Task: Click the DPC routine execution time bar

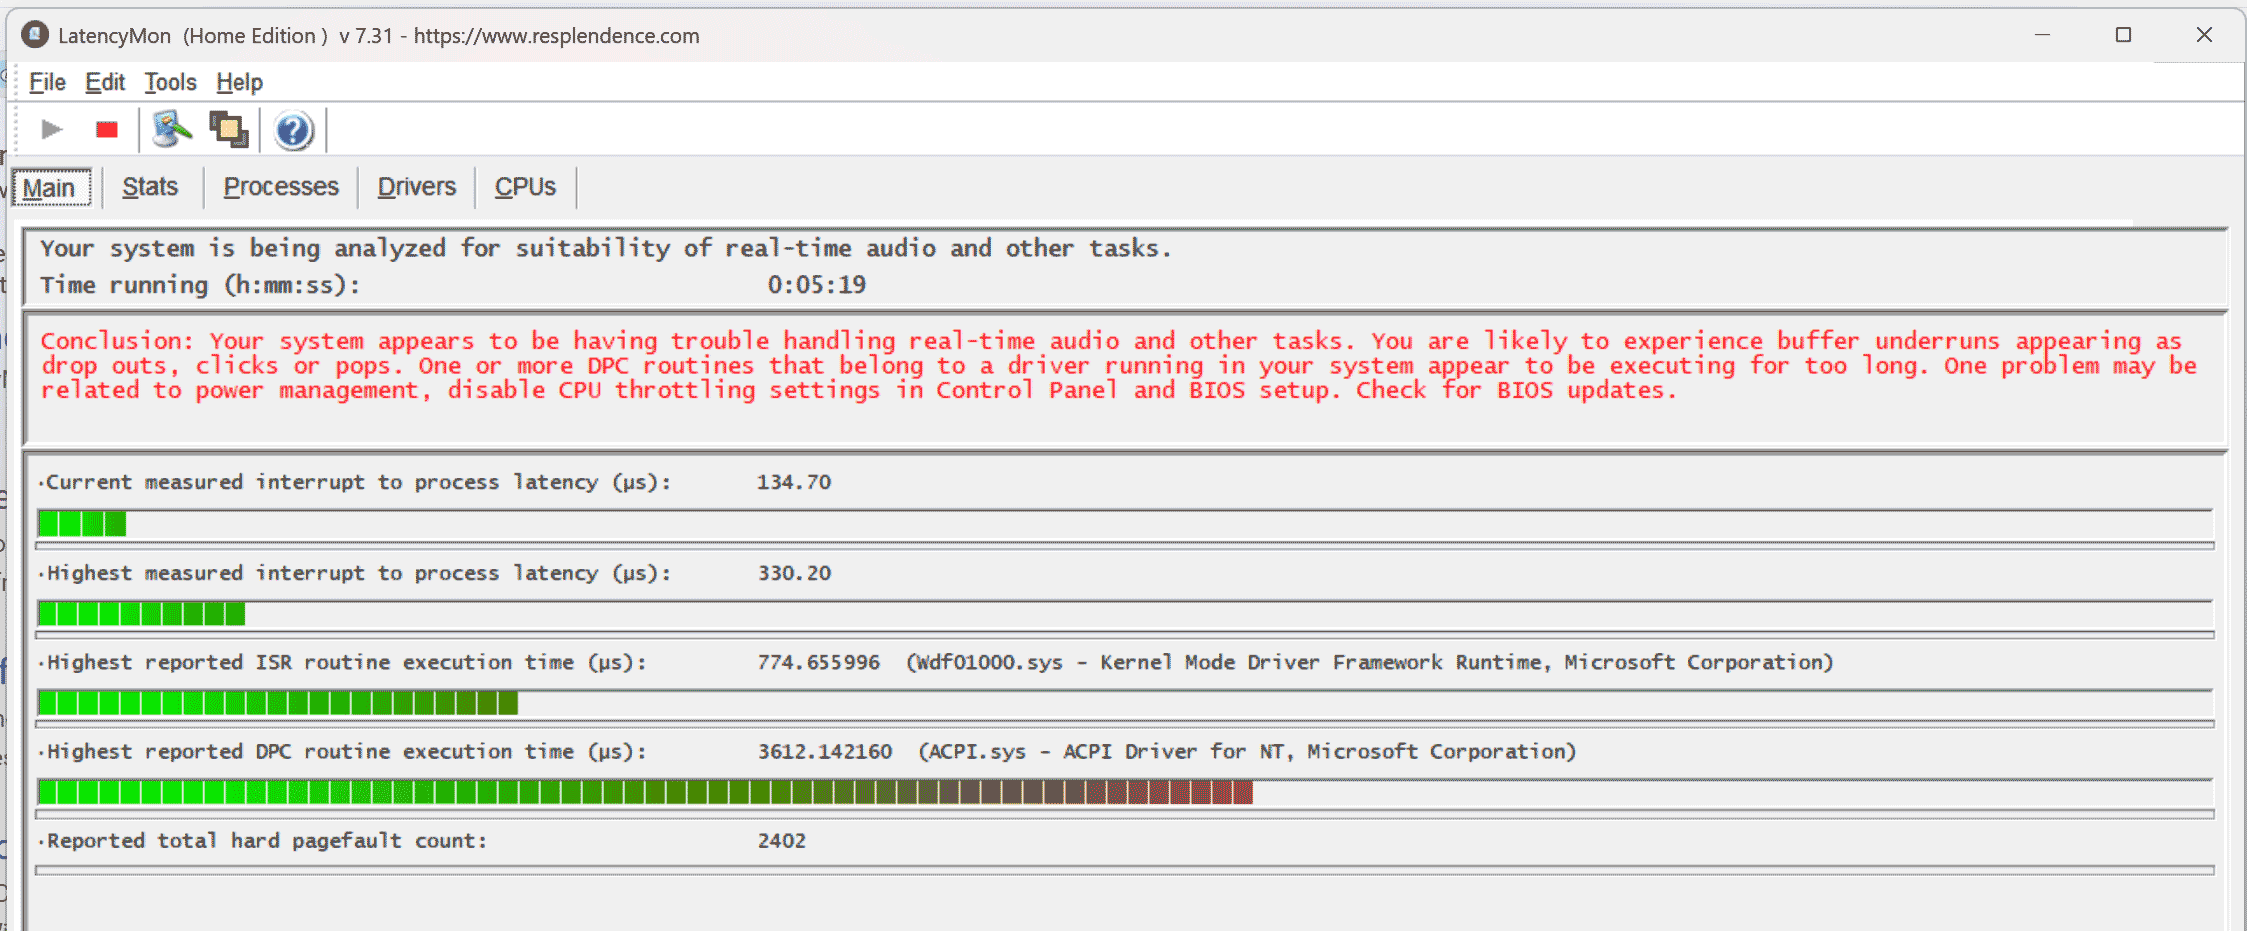Action: click(x=1125, y=793)
